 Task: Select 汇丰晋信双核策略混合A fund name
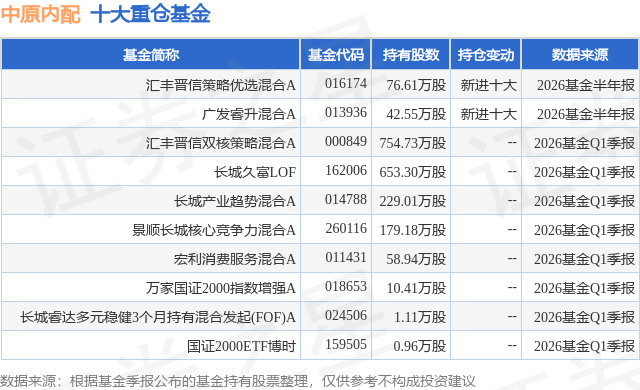tap(220, 143)
